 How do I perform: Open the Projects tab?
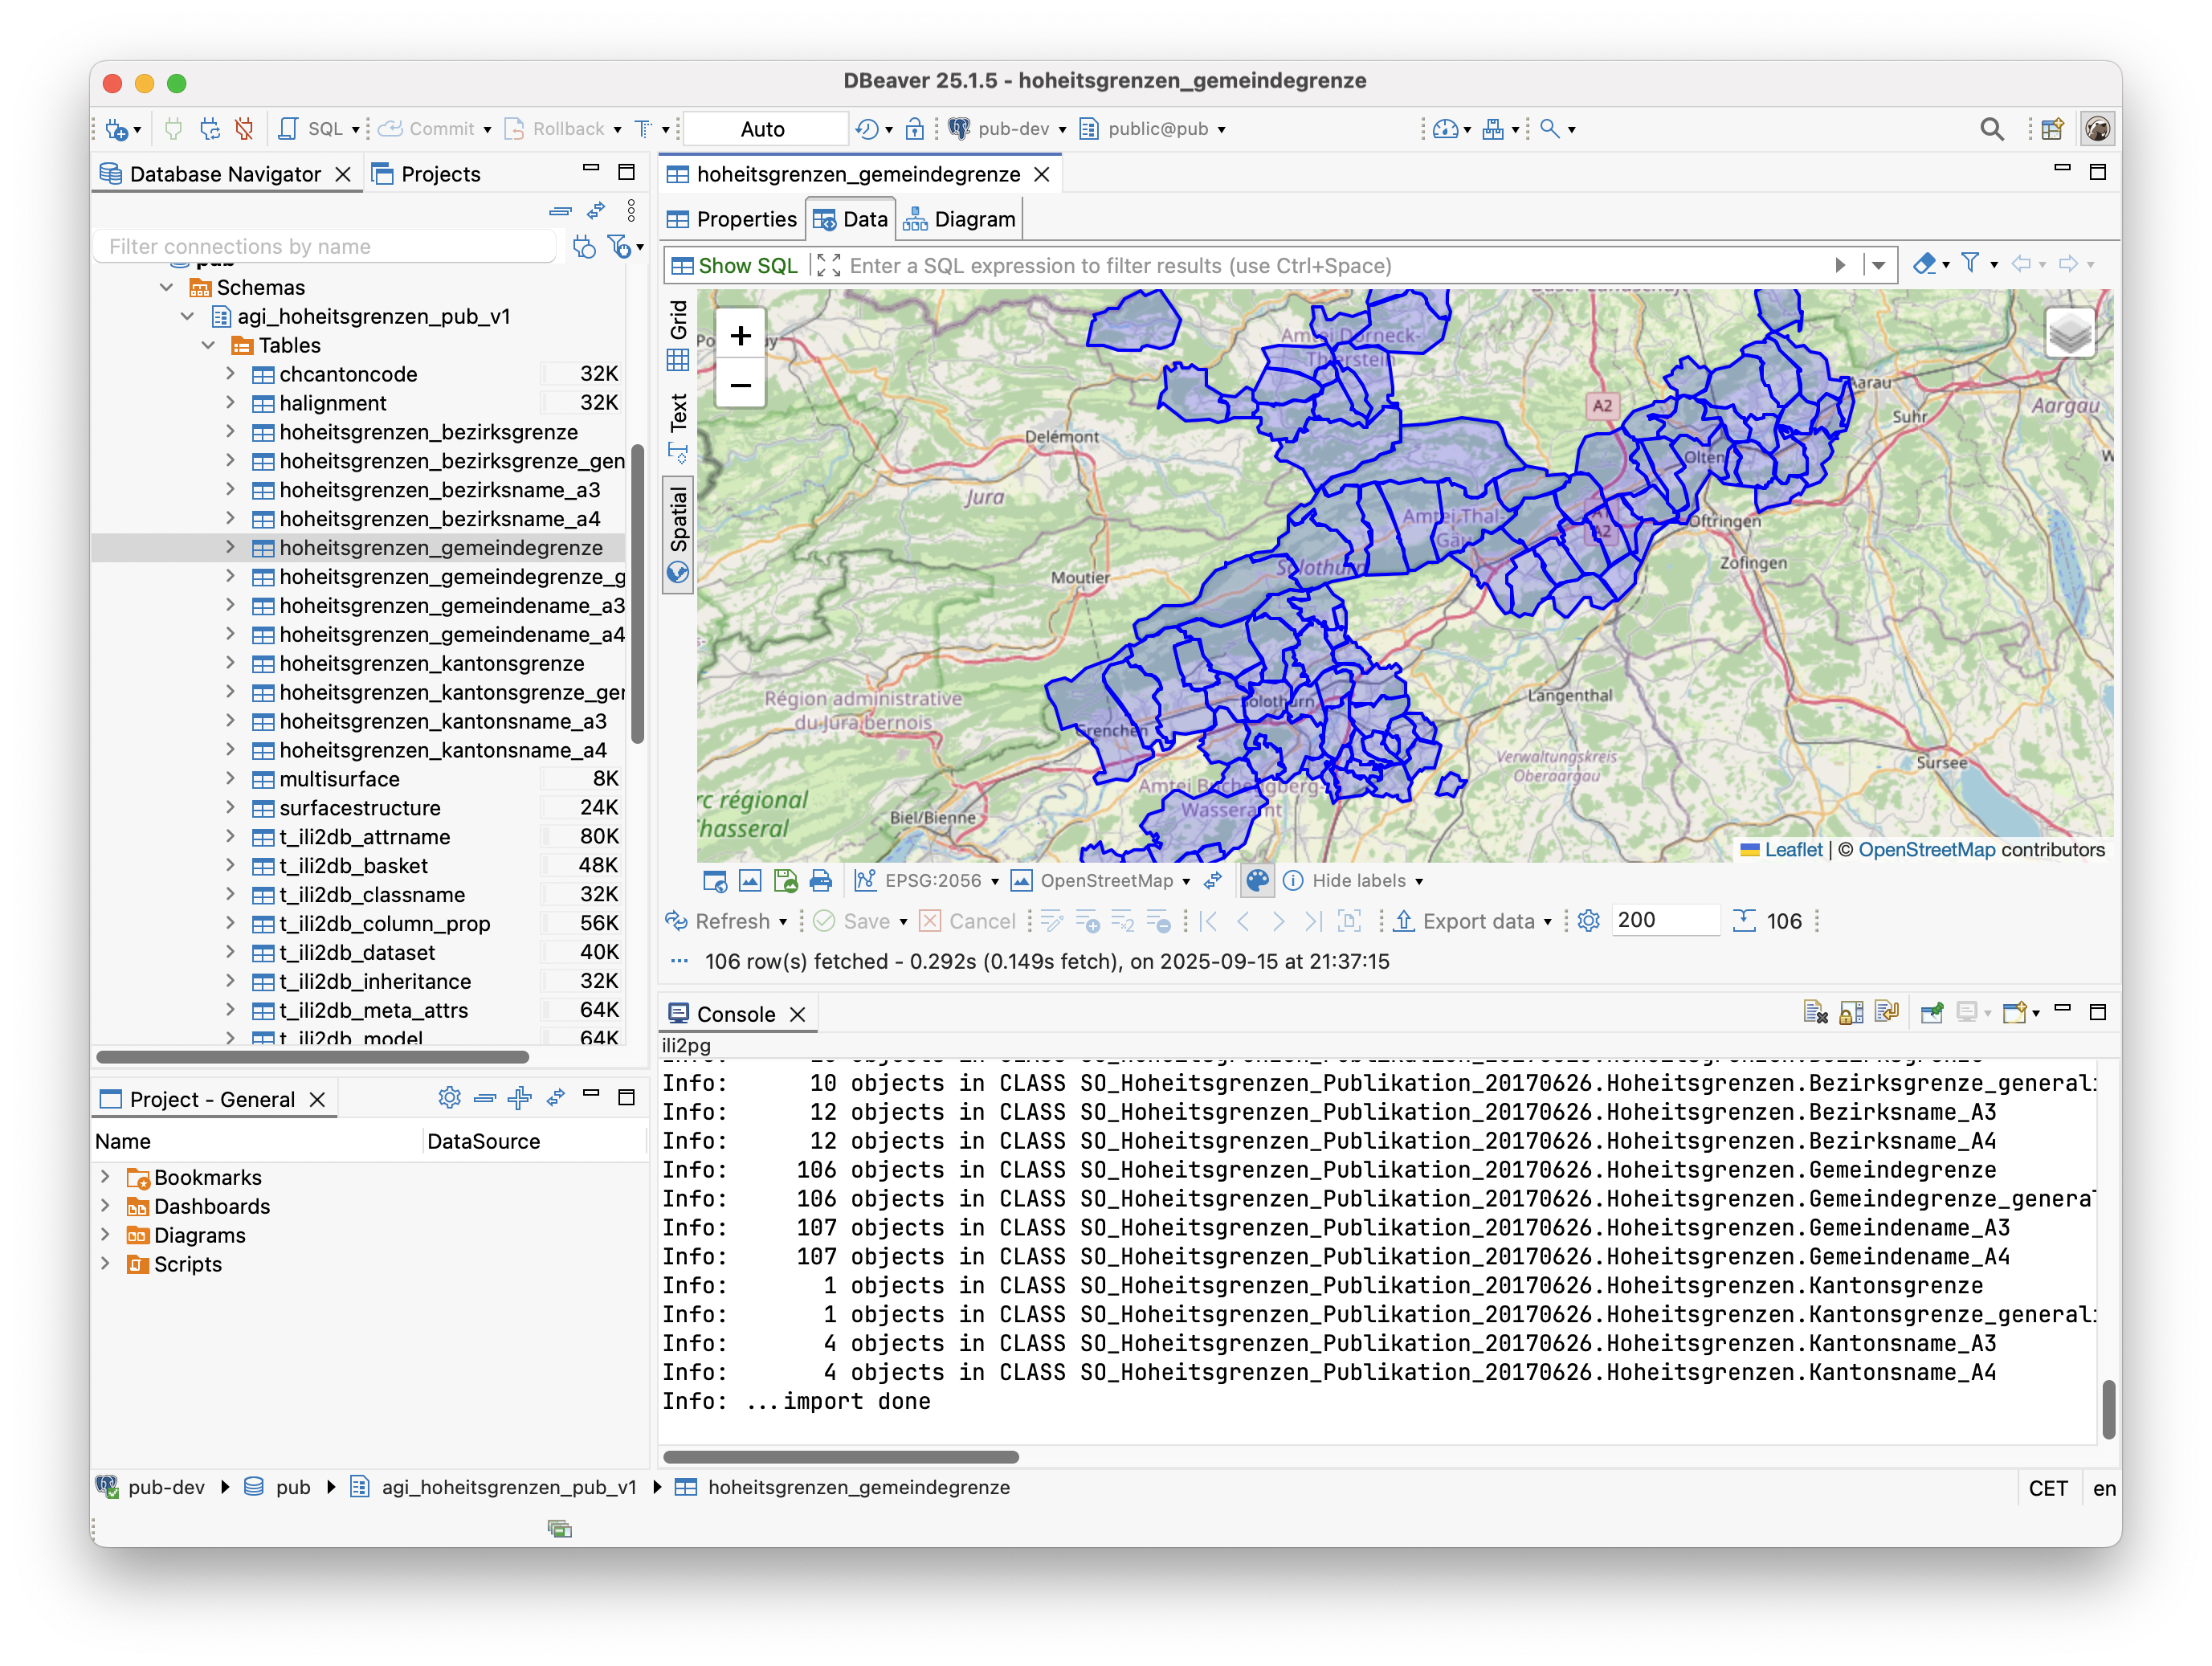click(427, 174)
